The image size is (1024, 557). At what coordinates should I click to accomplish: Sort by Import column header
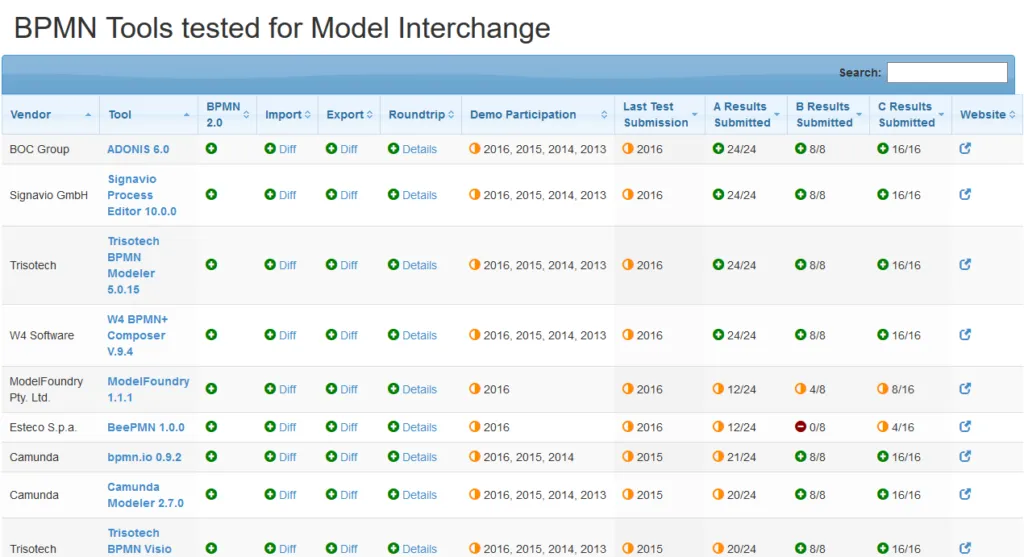pos(287,115)
